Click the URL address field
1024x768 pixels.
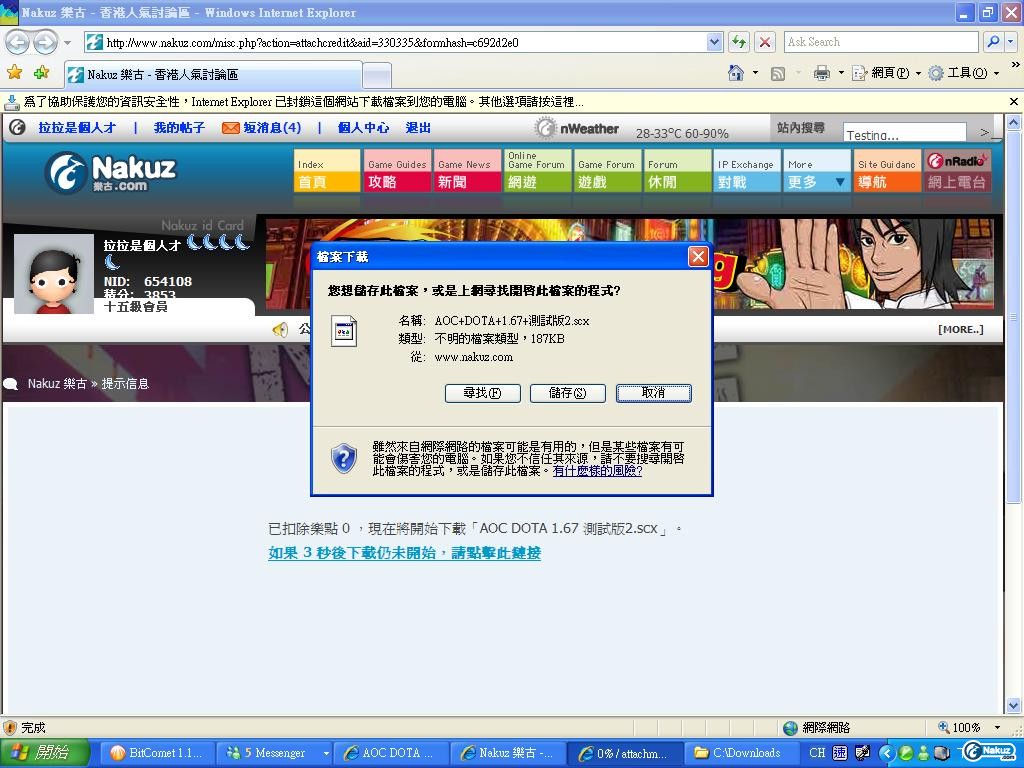[396, 42]
